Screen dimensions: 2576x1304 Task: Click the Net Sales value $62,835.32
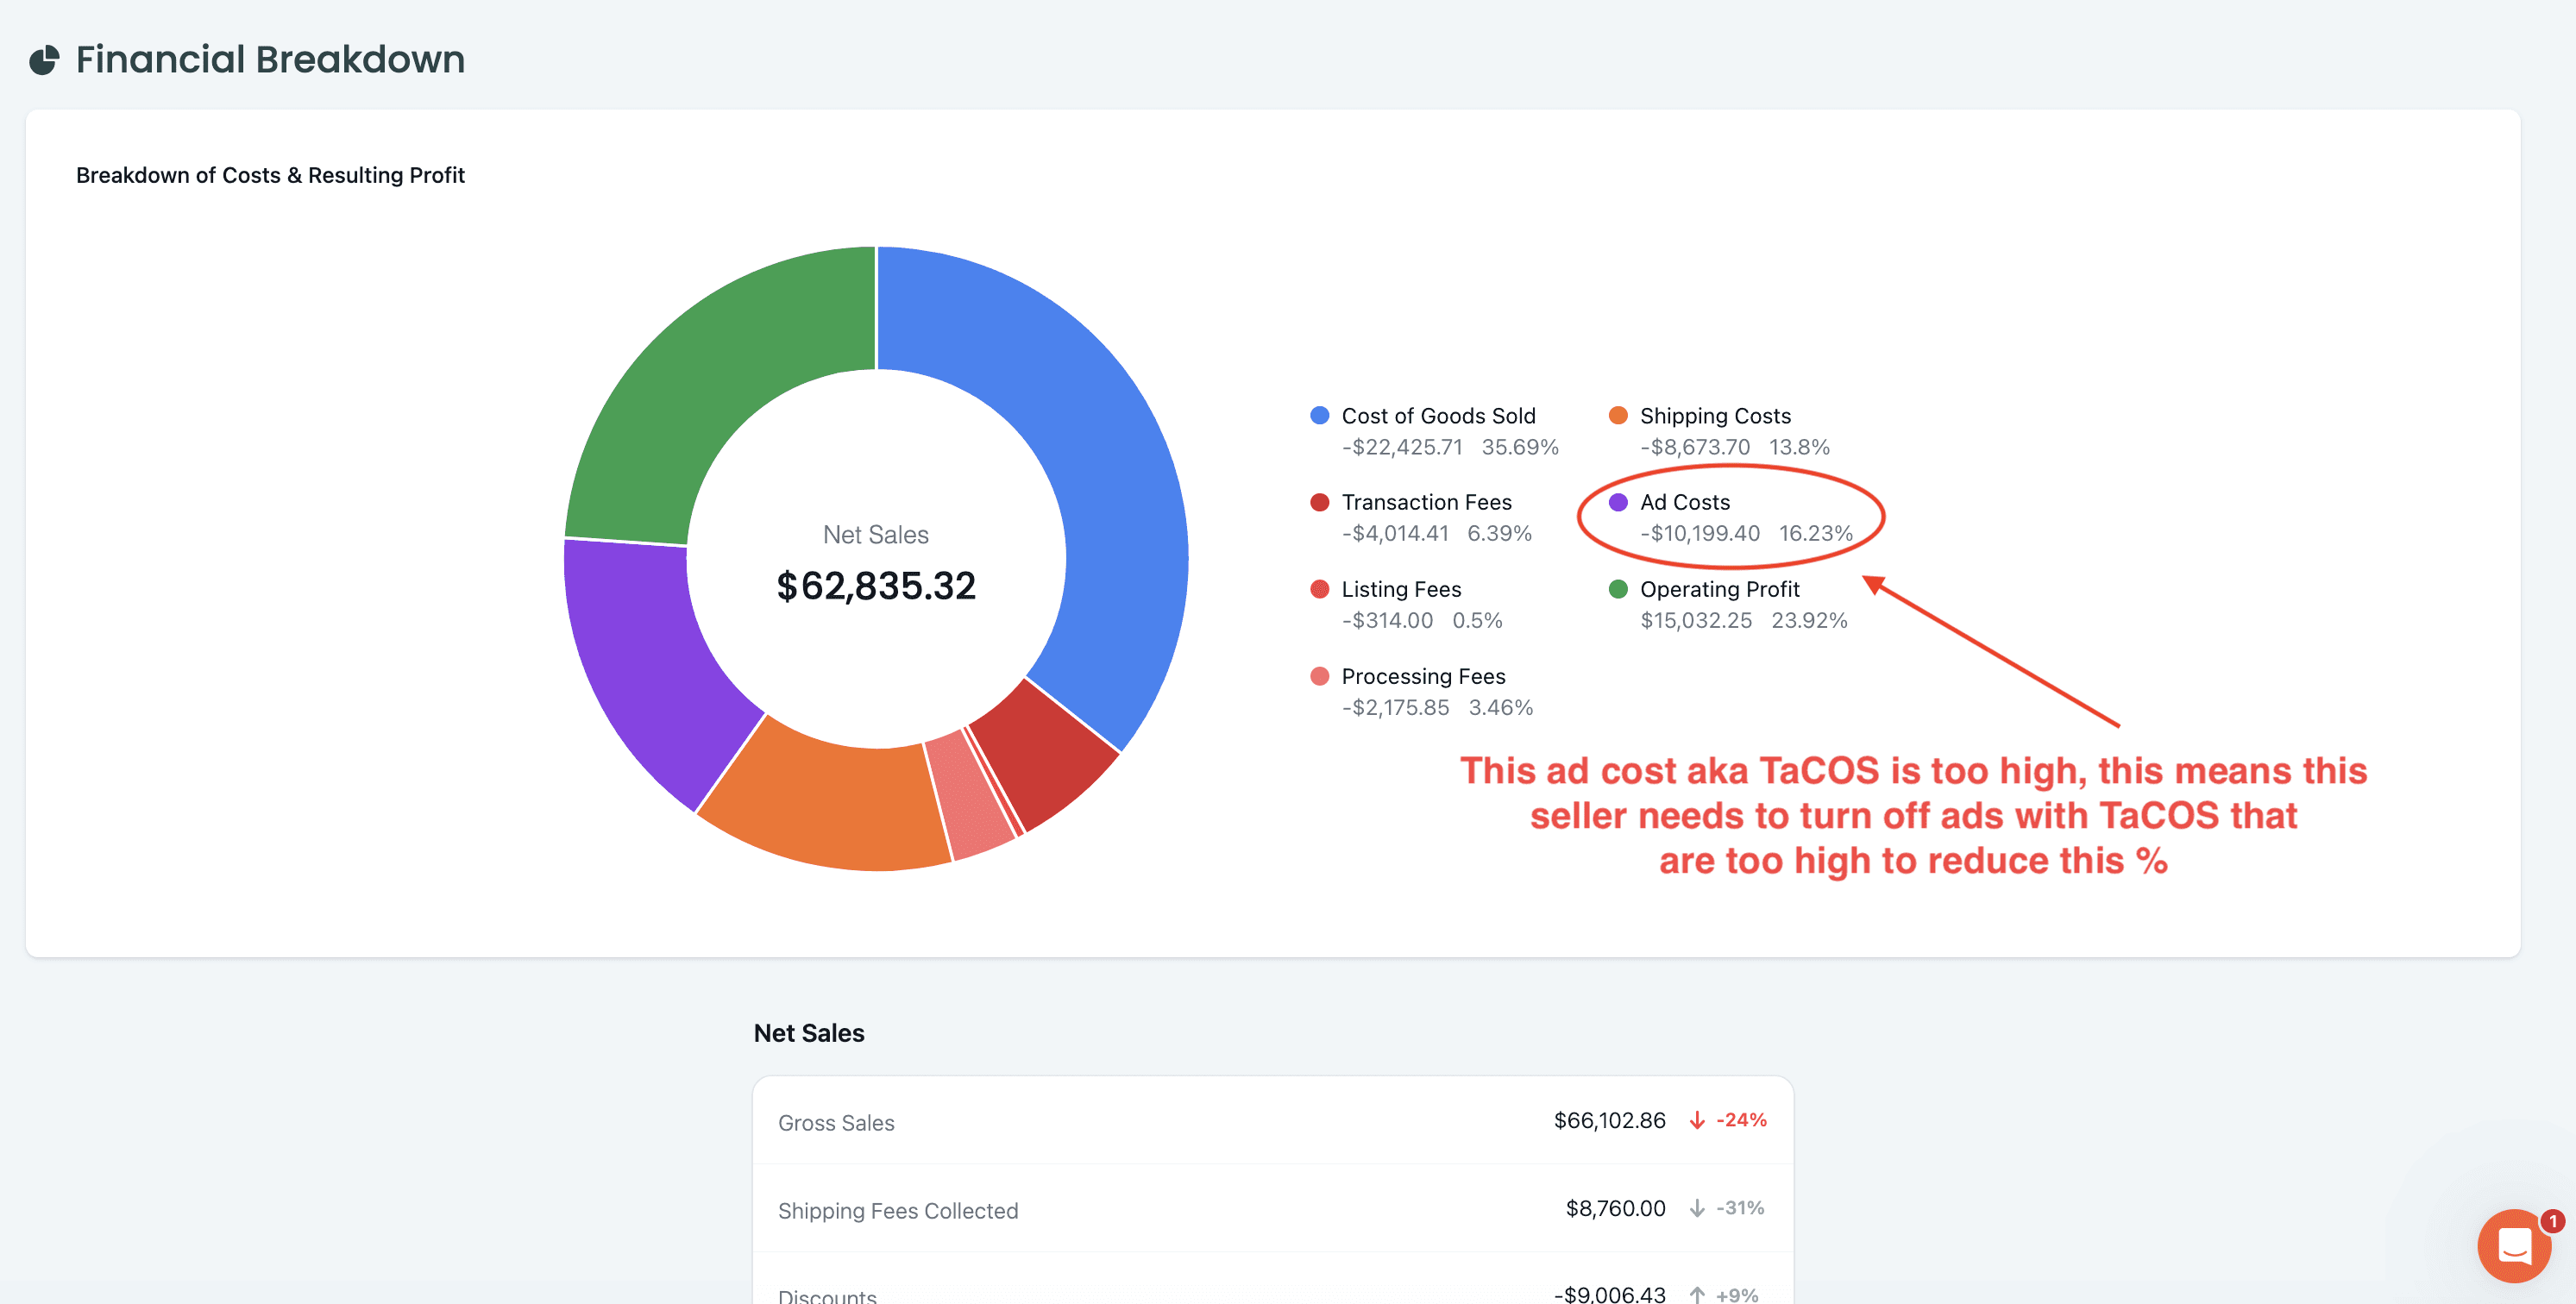876,586
